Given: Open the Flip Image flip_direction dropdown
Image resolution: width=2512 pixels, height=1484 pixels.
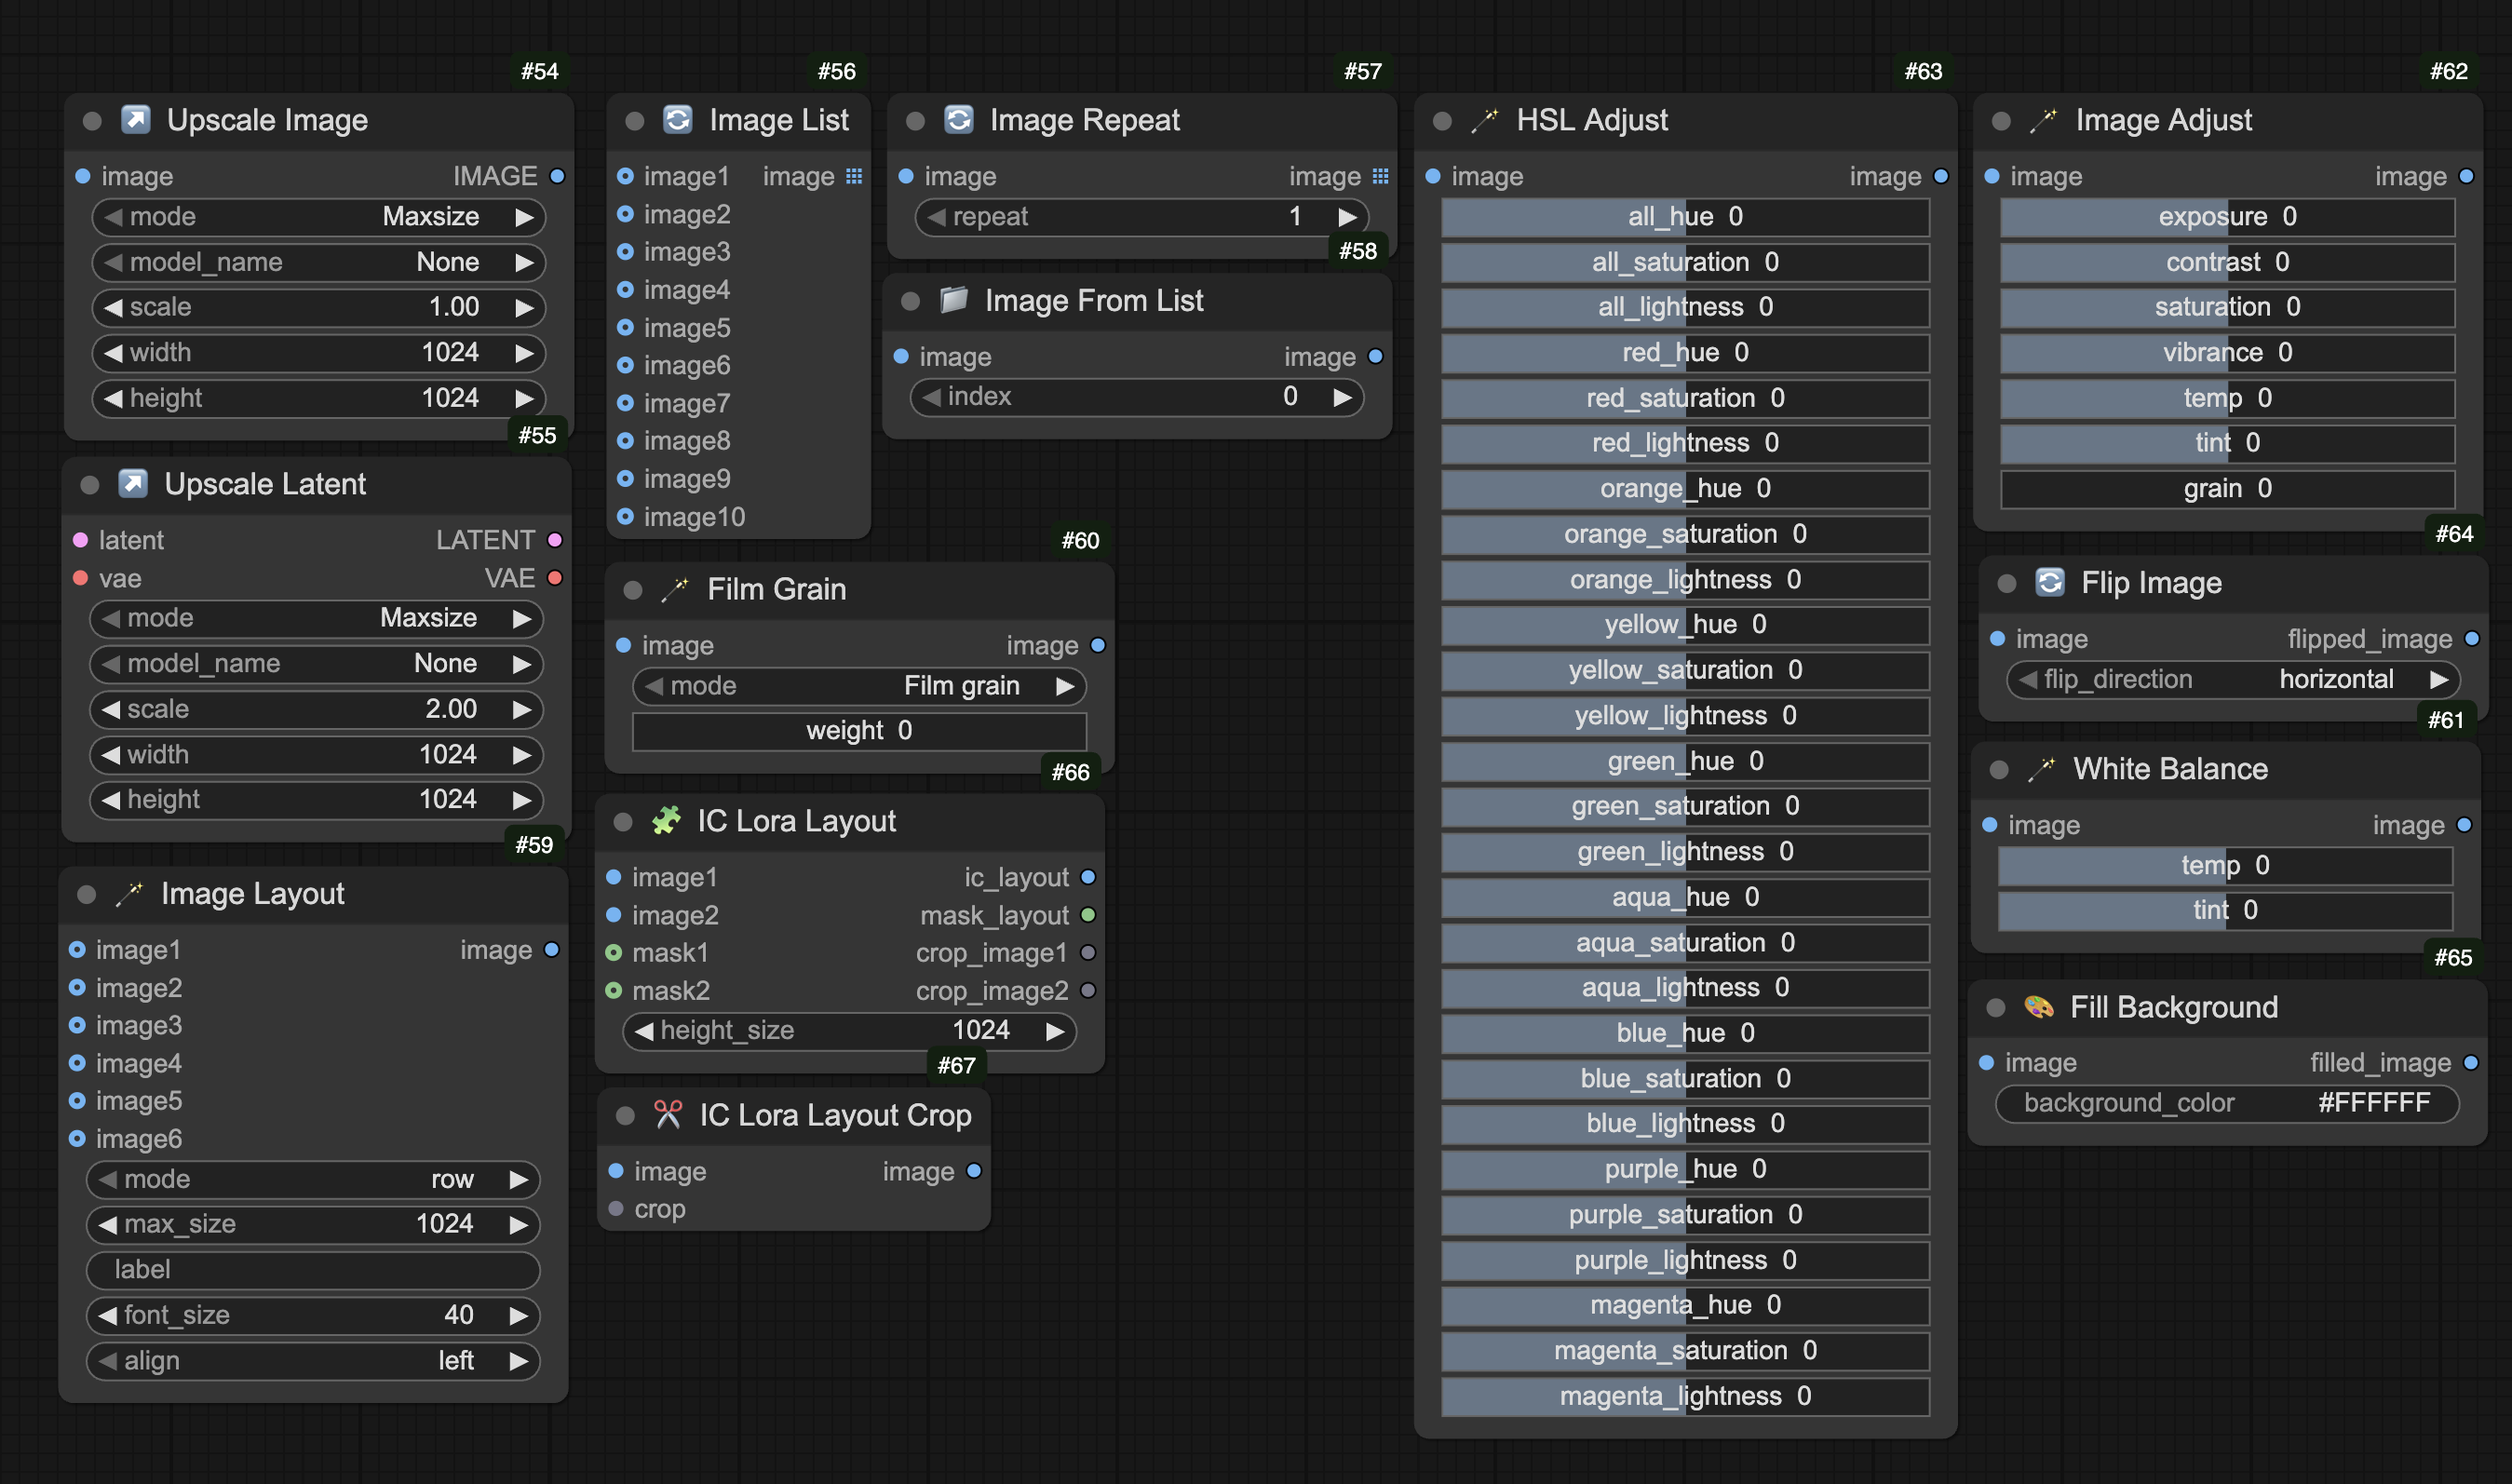Looking at the screenshot, I should point(2234,680).
